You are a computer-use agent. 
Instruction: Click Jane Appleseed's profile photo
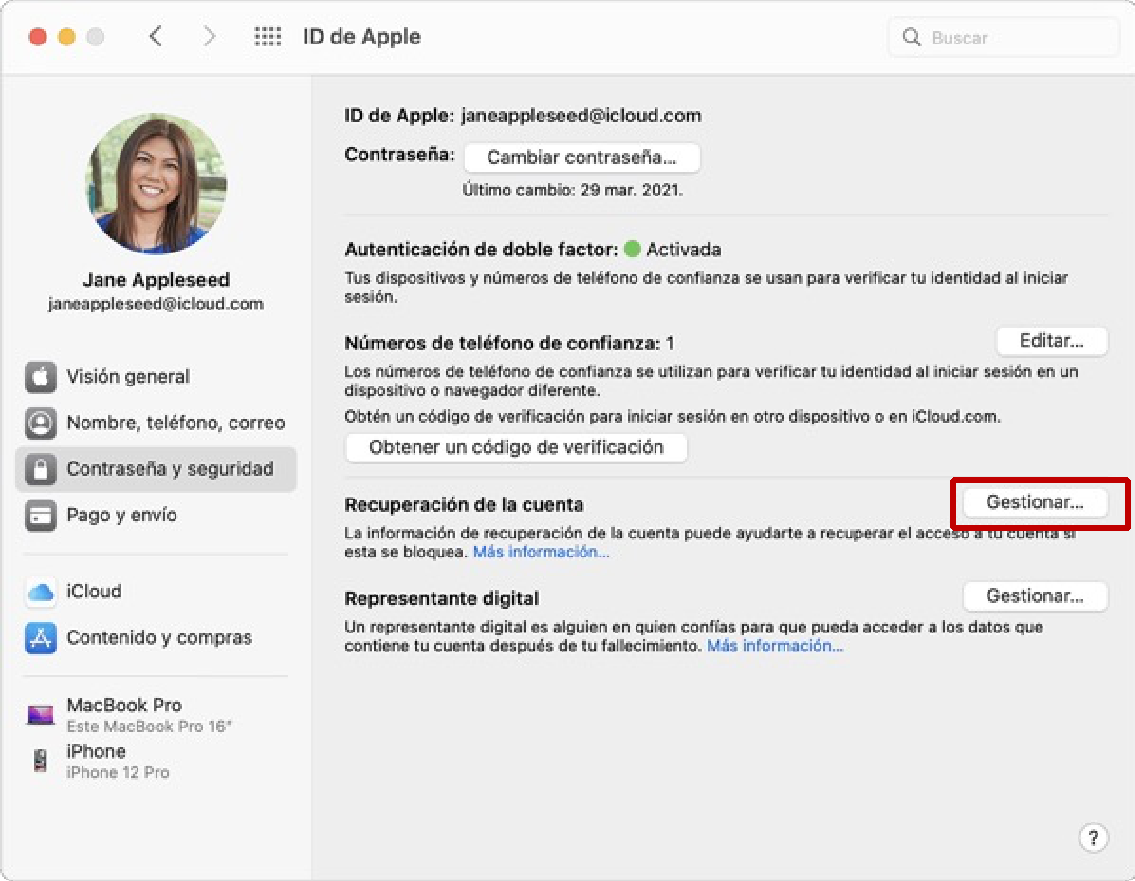156,183
